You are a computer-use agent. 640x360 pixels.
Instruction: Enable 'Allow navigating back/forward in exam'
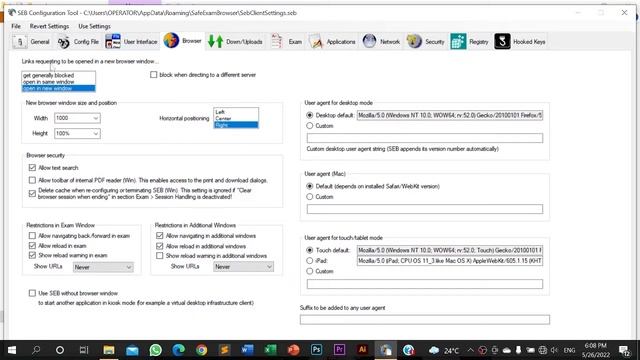(x=32, y=236)
